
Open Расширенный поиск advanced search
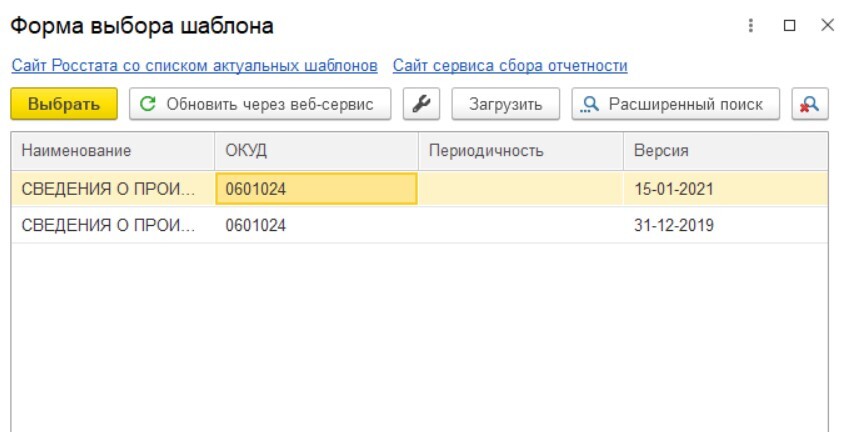click(676, 104)
